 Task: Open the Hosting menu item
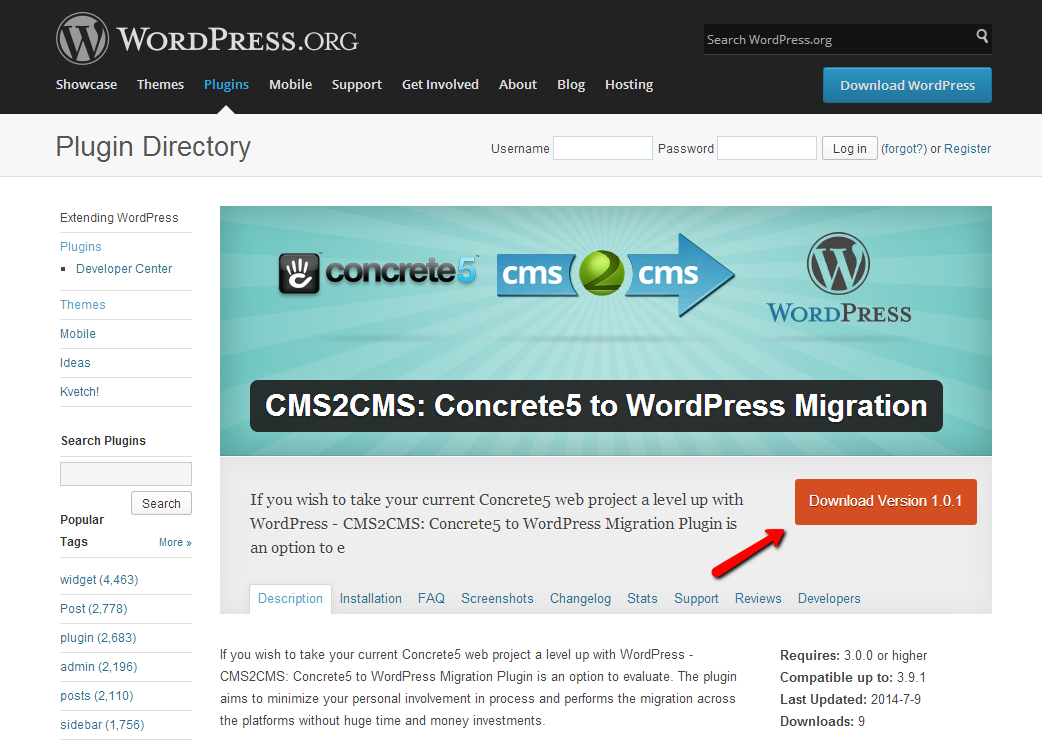tap(629, 84)
